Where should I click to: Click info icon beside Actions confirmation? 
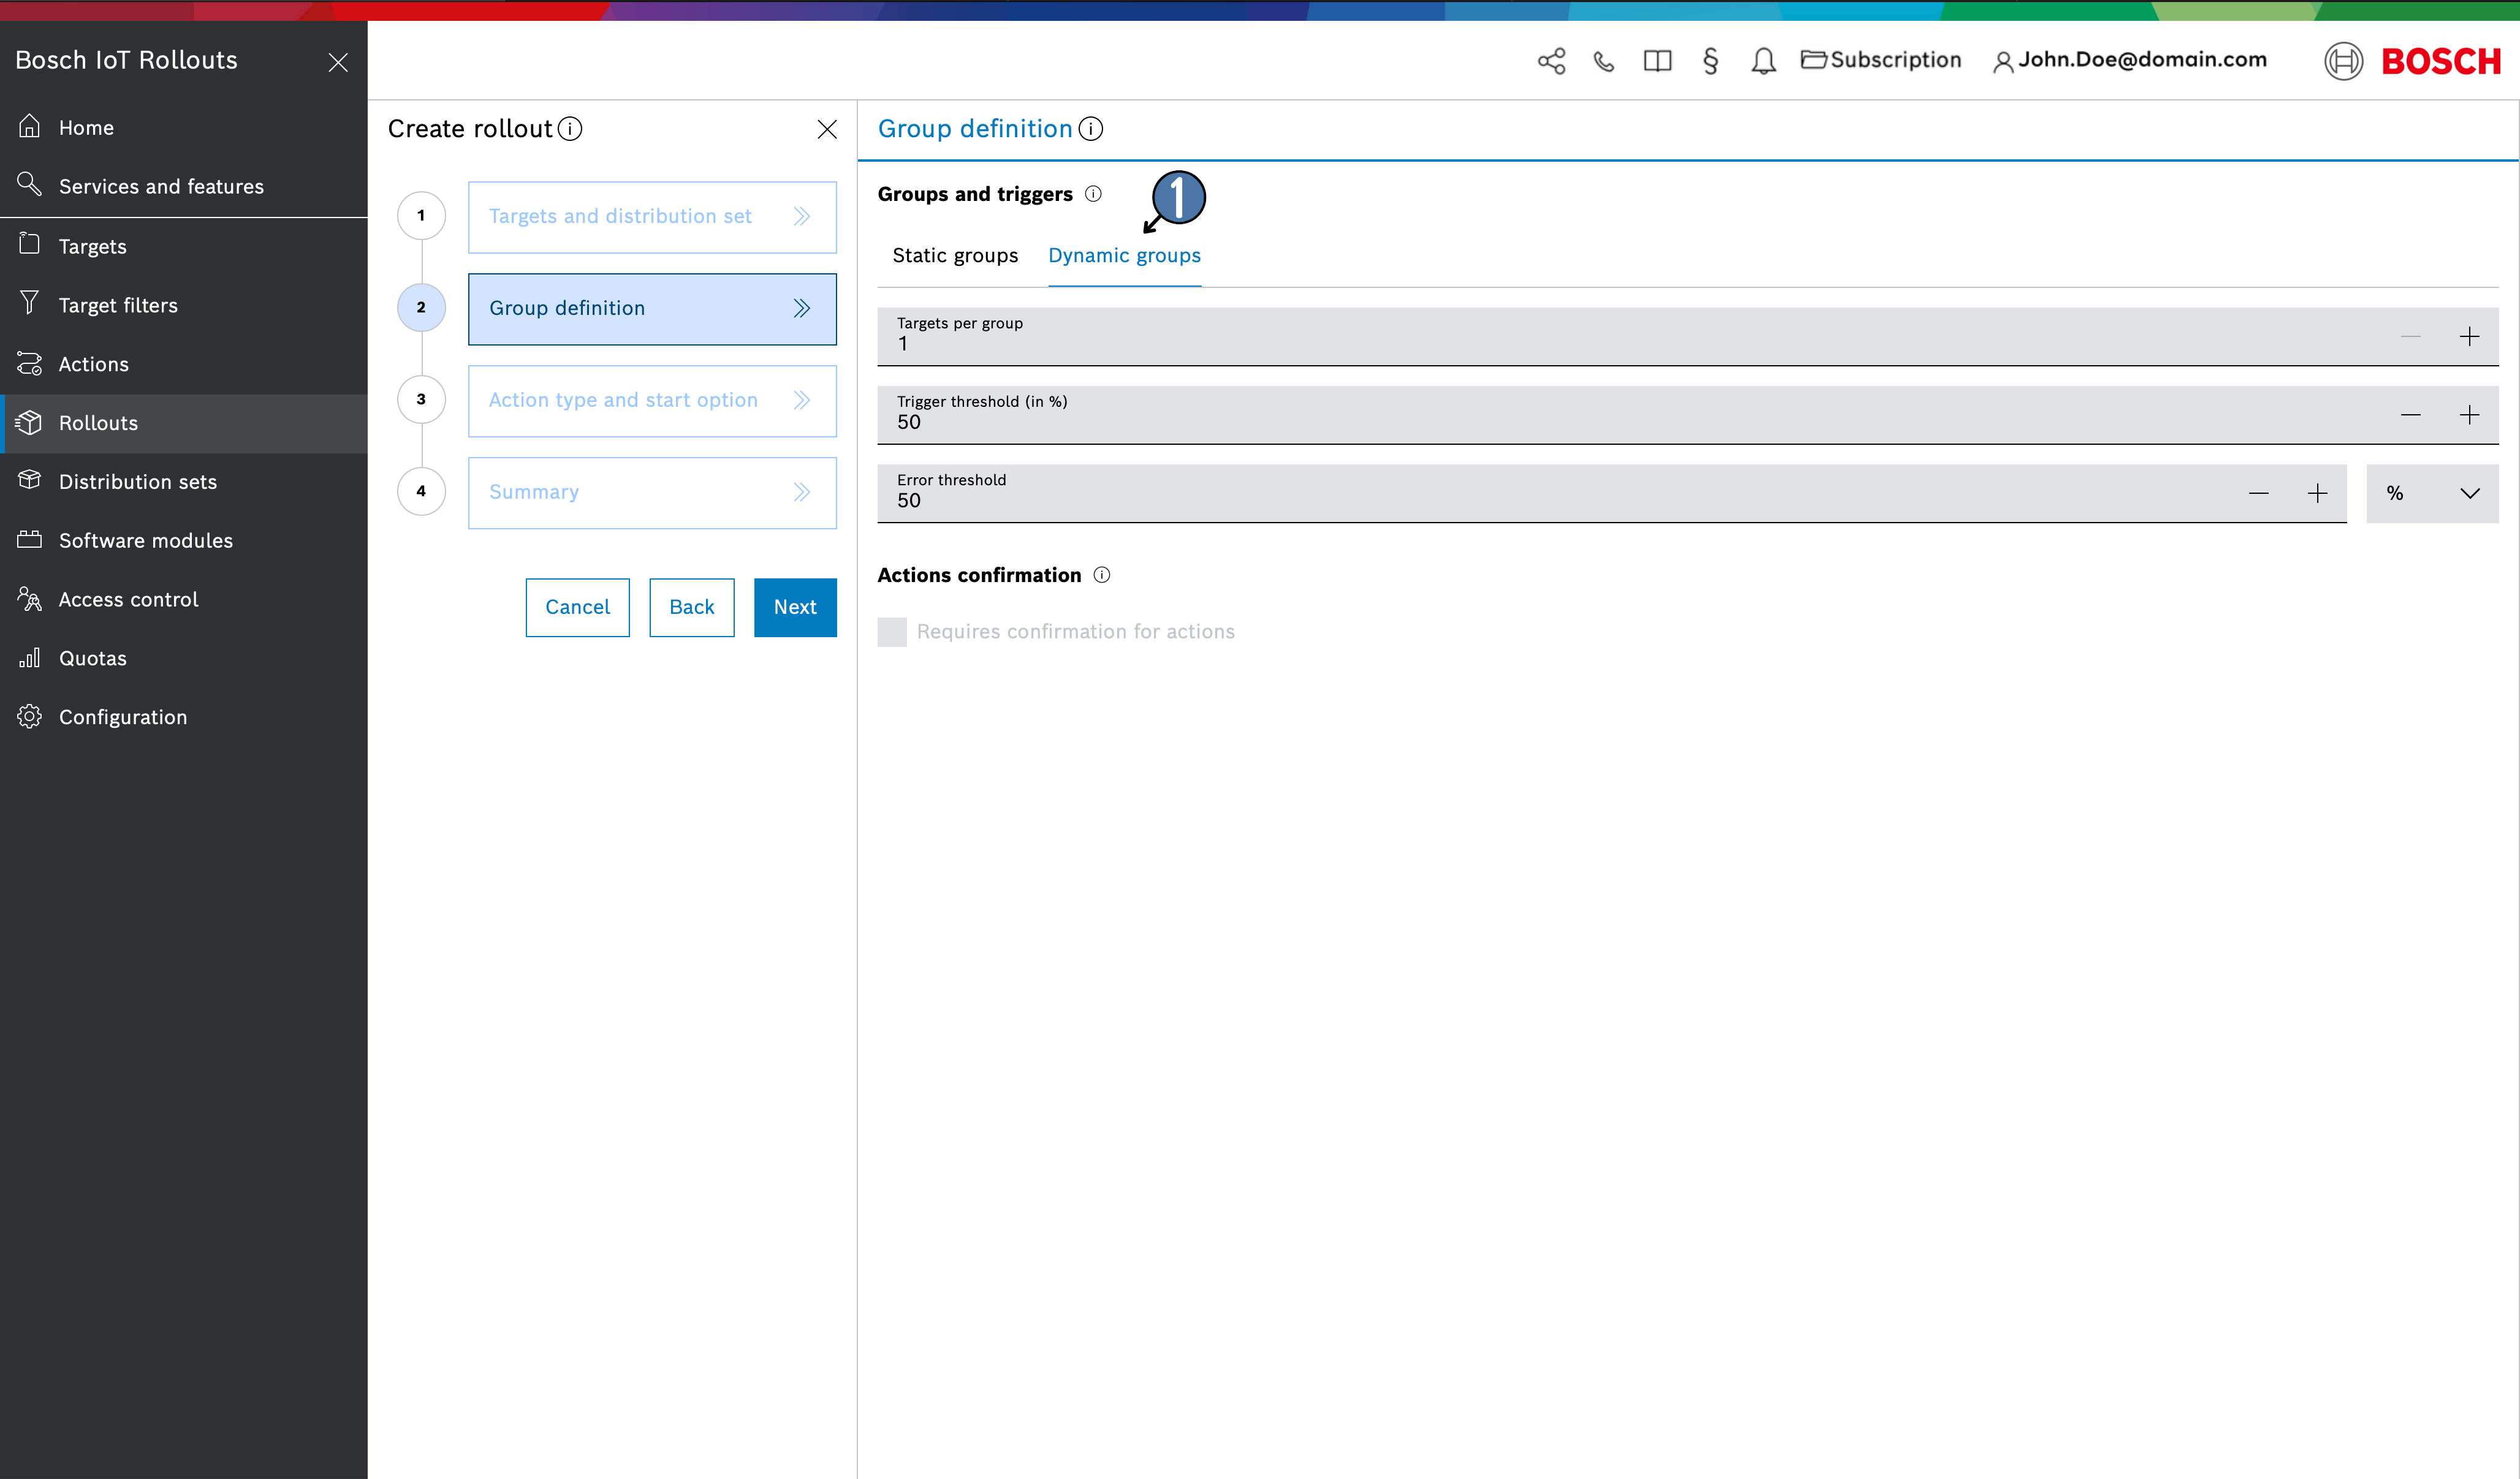coord(1101,575)
